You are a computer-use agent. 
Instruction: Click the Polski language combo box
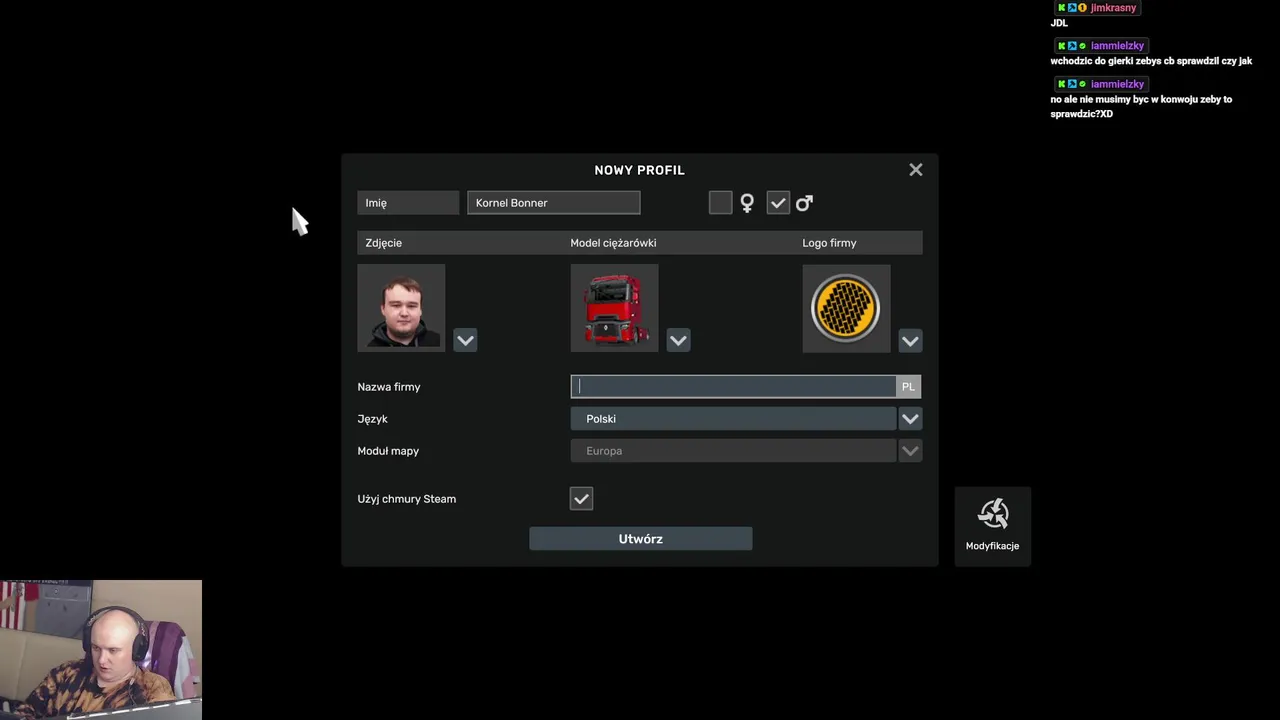click(x=734, y=419)
